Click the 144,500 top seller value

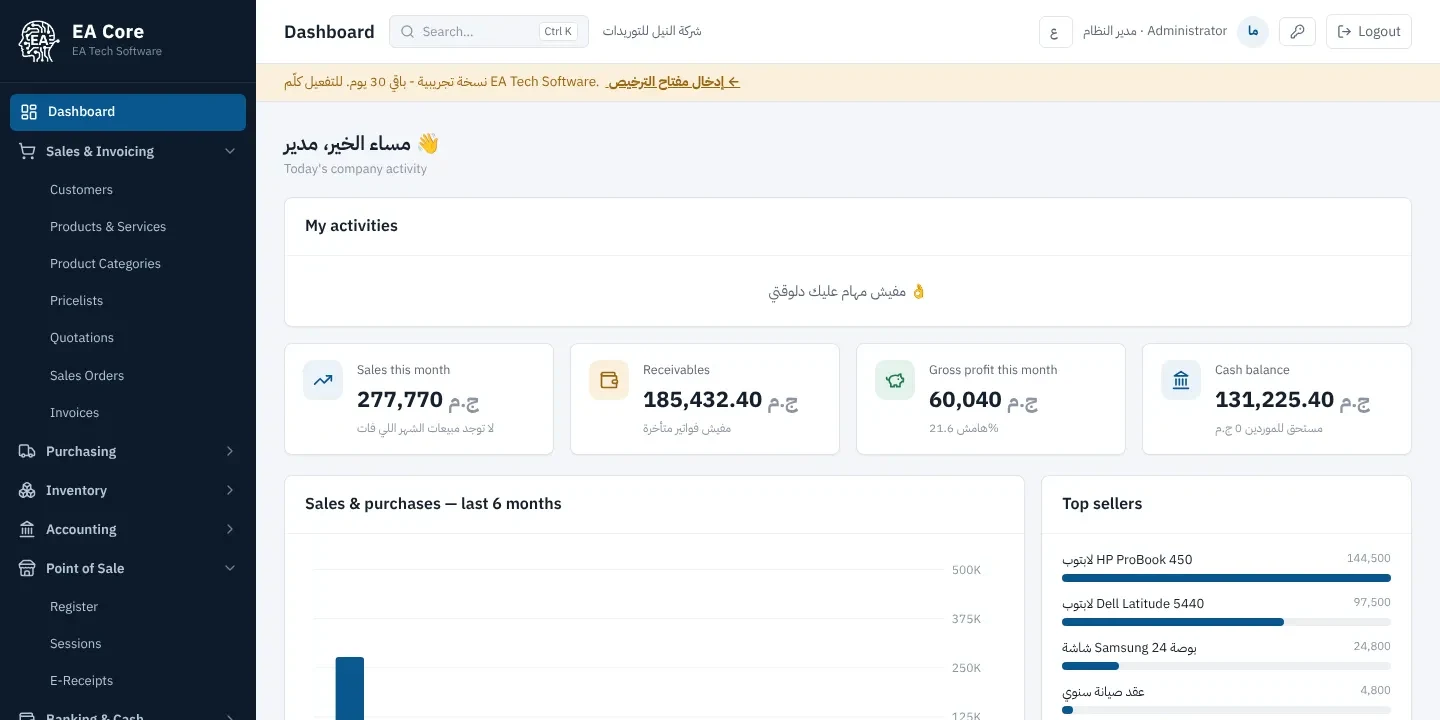pyautogui.click(x=1369, y=558)
